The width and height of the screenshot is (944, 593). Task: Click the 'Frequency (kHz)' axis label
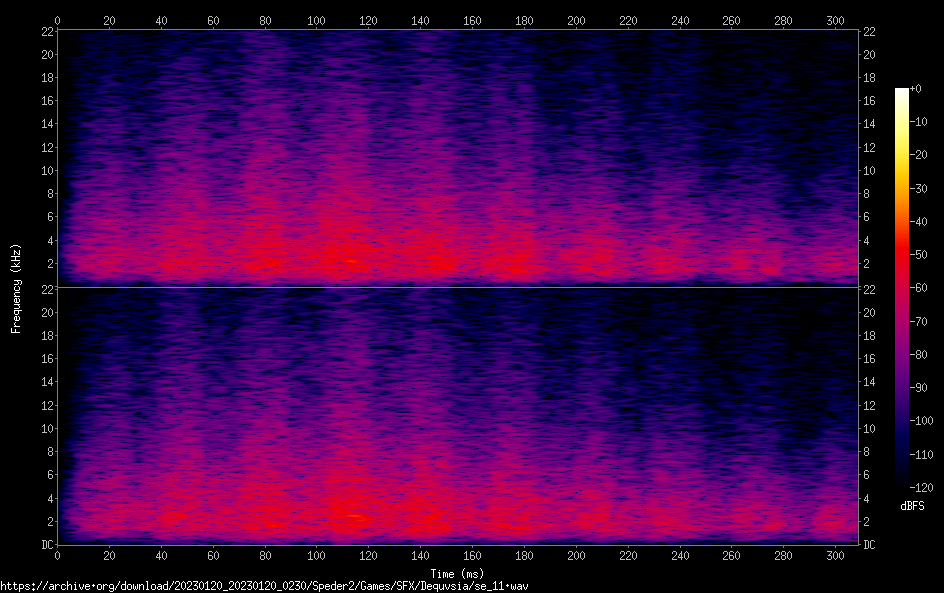click(16, 287)
